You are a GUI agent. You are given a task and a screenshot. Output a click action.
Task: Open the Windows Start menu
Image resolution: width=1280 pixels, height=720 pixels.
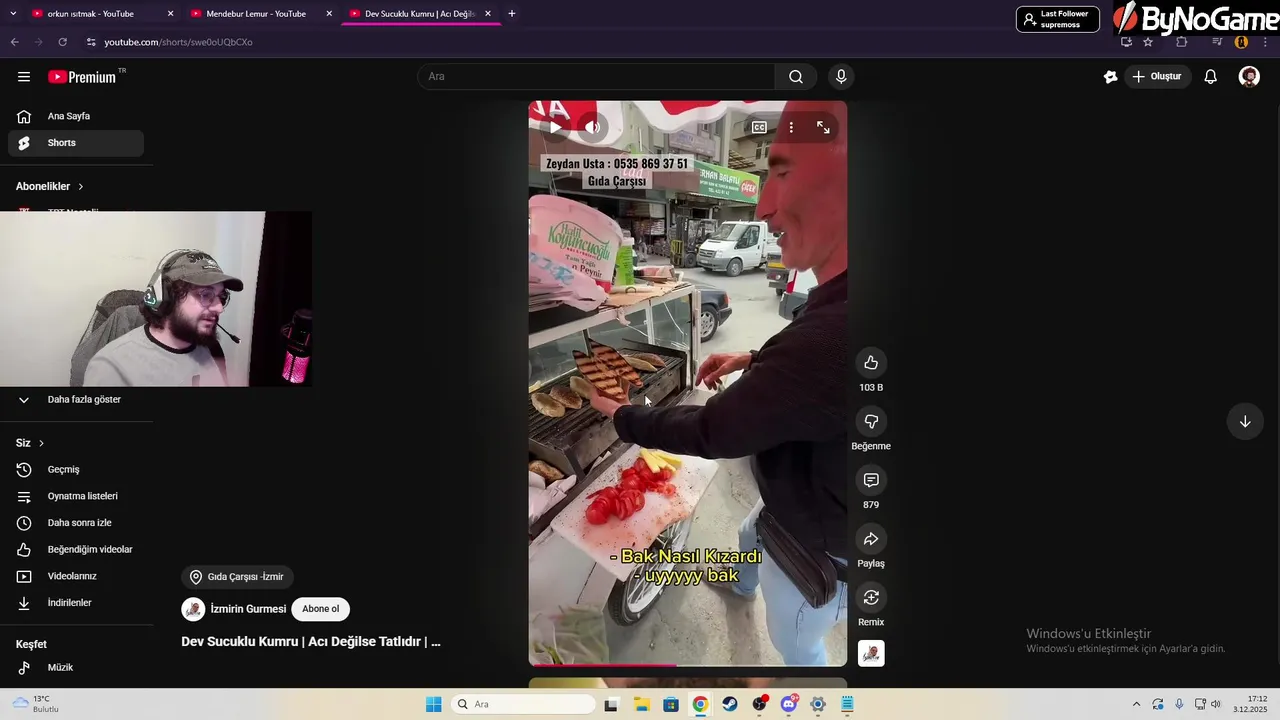[433, 705]
